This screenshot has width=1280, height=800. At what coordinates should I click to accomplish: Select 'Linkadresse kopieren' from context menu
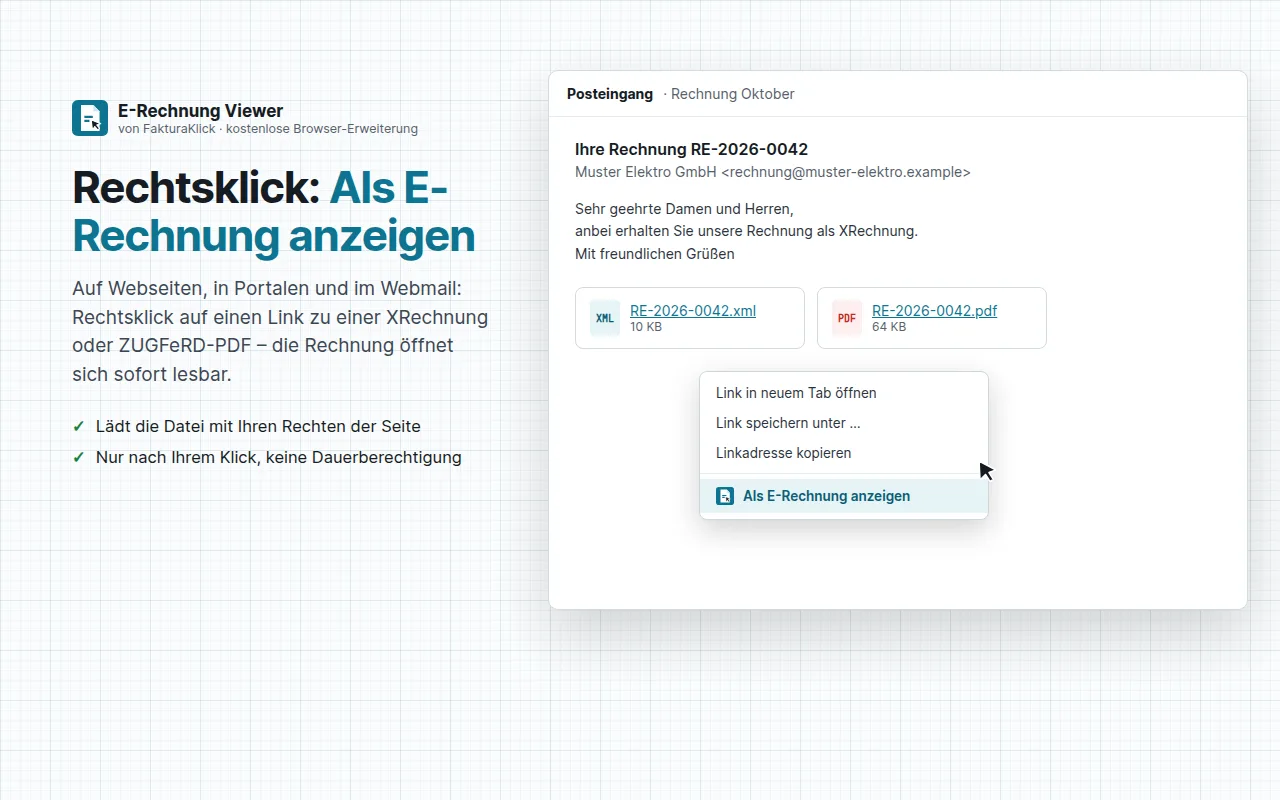(x=844, y=453)
